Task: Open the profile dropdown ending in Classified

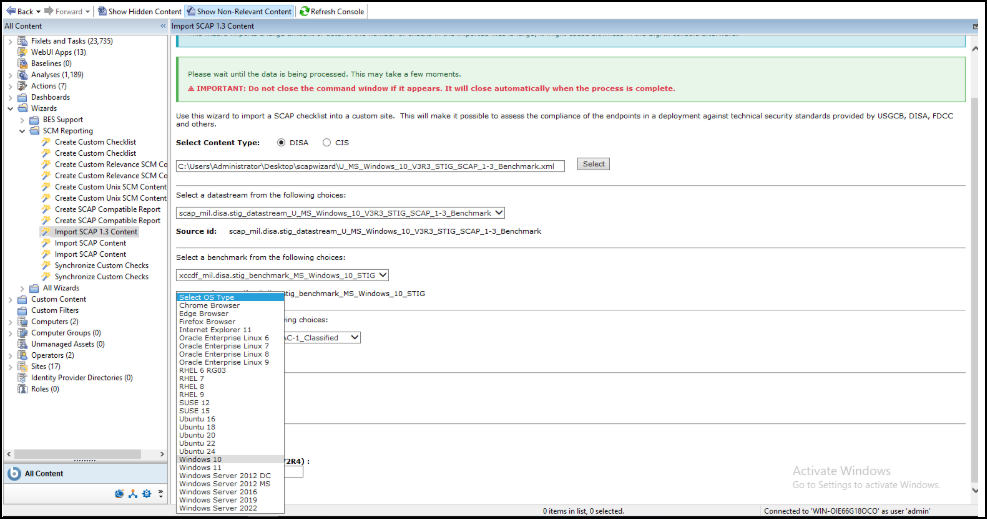Action: coord(322,338)
